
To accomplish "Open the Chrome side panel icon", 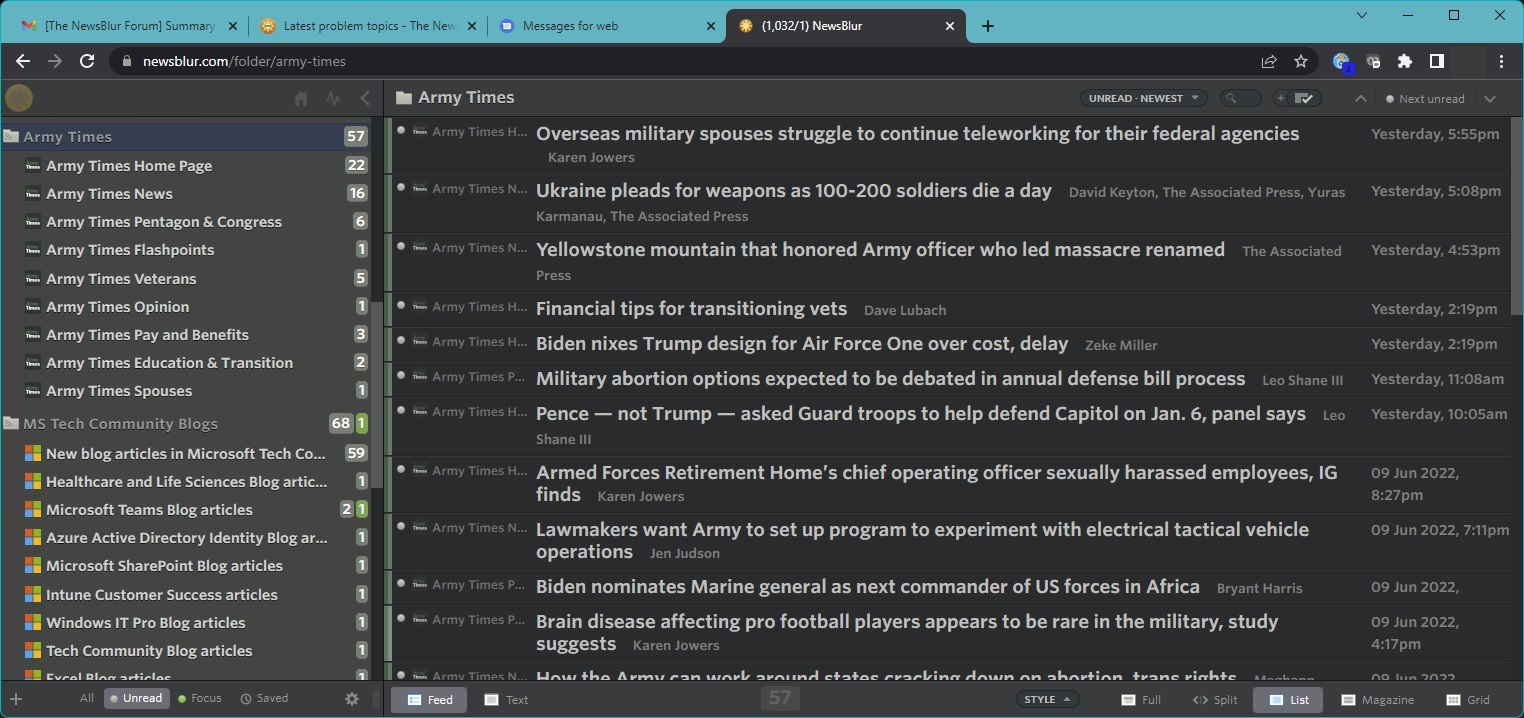I will pos(1437,61).
